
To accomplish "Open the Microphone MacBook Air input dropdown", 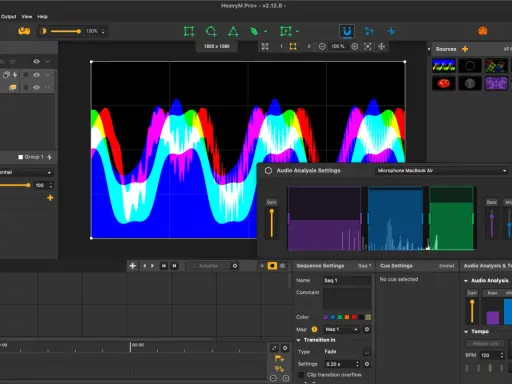I will click(x=442, y=171).
